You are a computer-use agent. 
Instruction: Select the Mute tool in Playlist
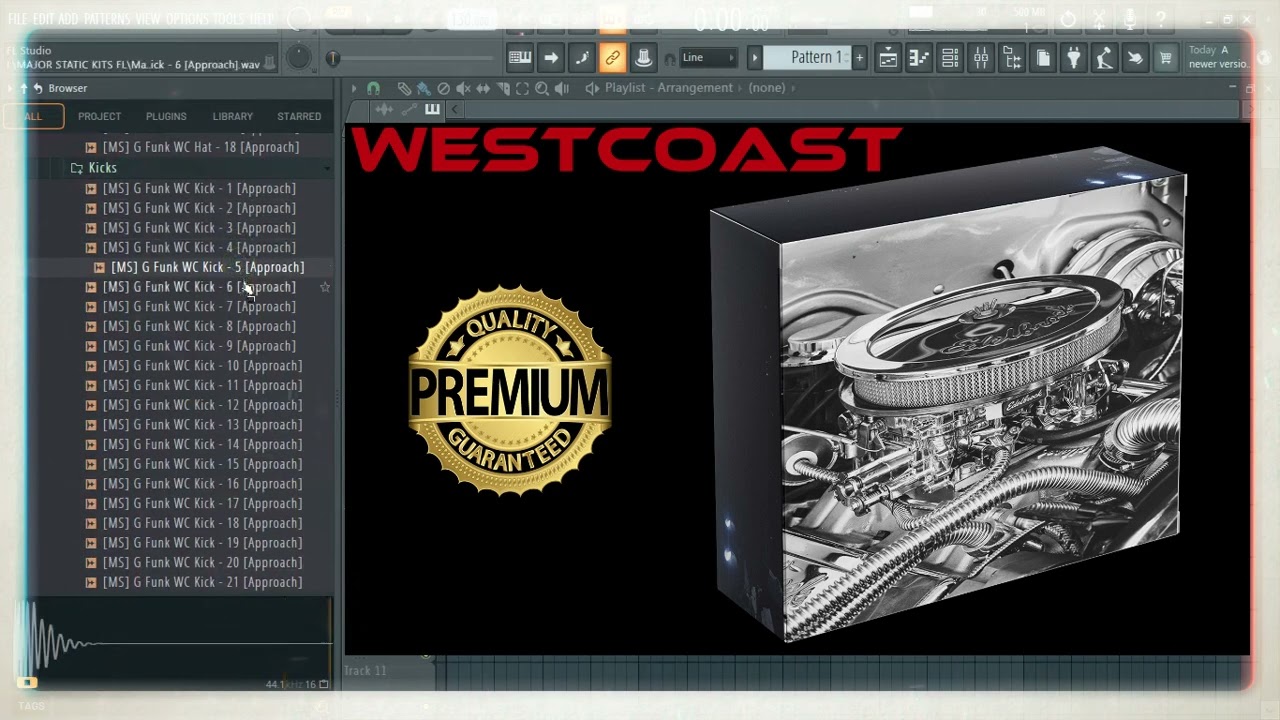pos(463,88)
